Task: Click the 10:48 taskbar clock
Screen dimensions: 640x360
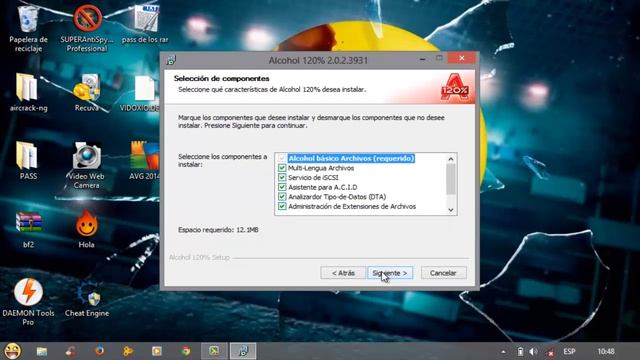Action: [x=606, y=351]
